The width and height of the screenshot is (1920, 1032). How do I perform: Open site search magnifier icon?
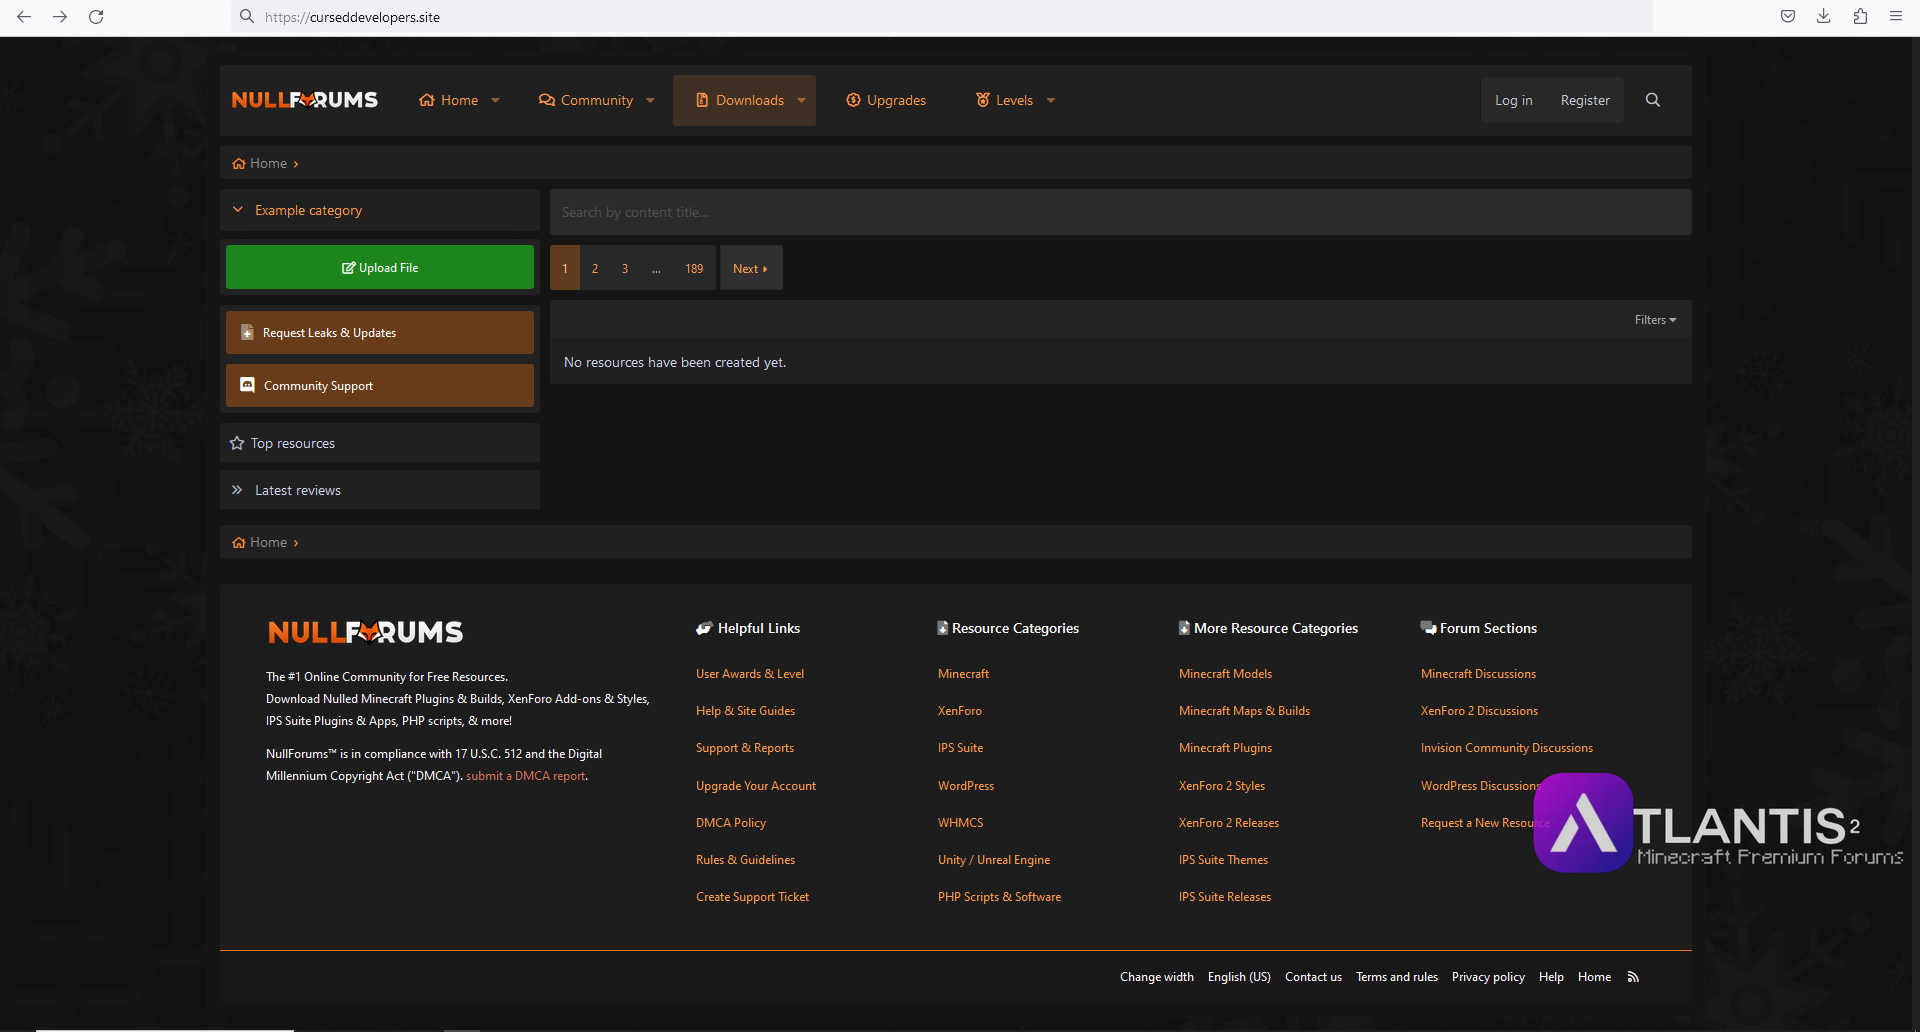[1653, 100]
